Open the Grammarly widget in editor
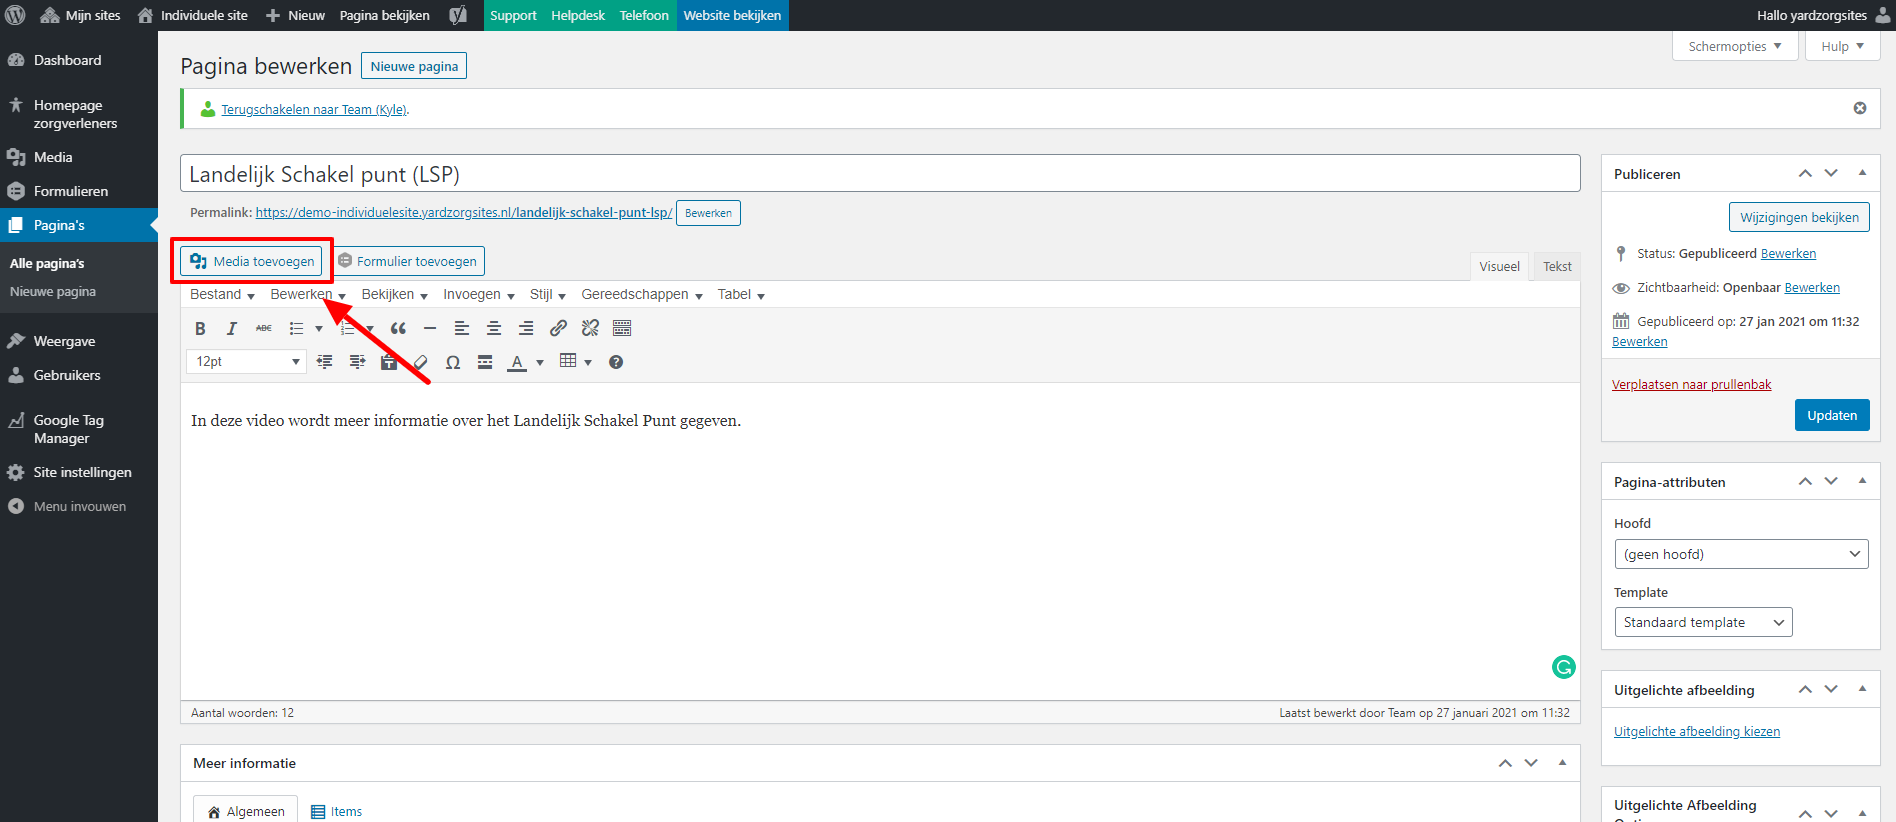1896x822 pixels. pyautogui.click(x=1564, y=667)
